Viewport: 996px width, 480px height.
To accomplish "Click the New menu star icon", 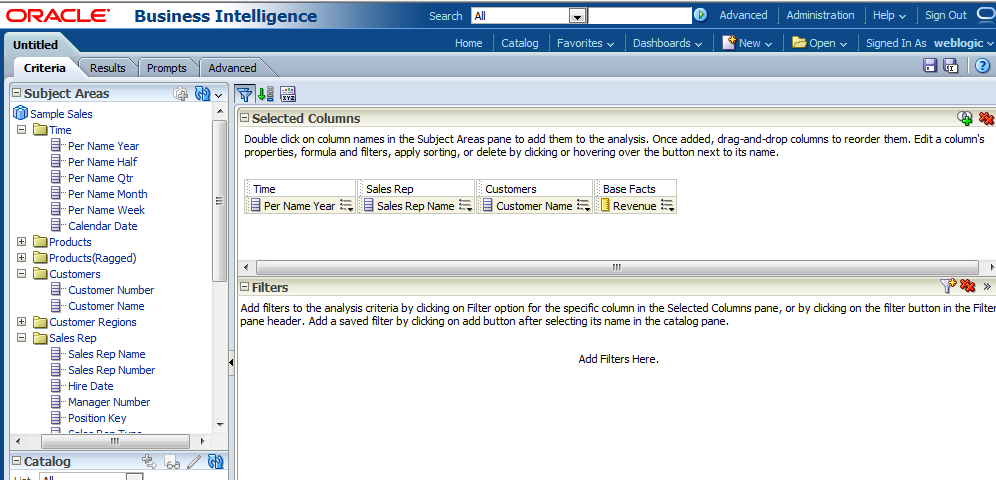I will tap(729, 43).
